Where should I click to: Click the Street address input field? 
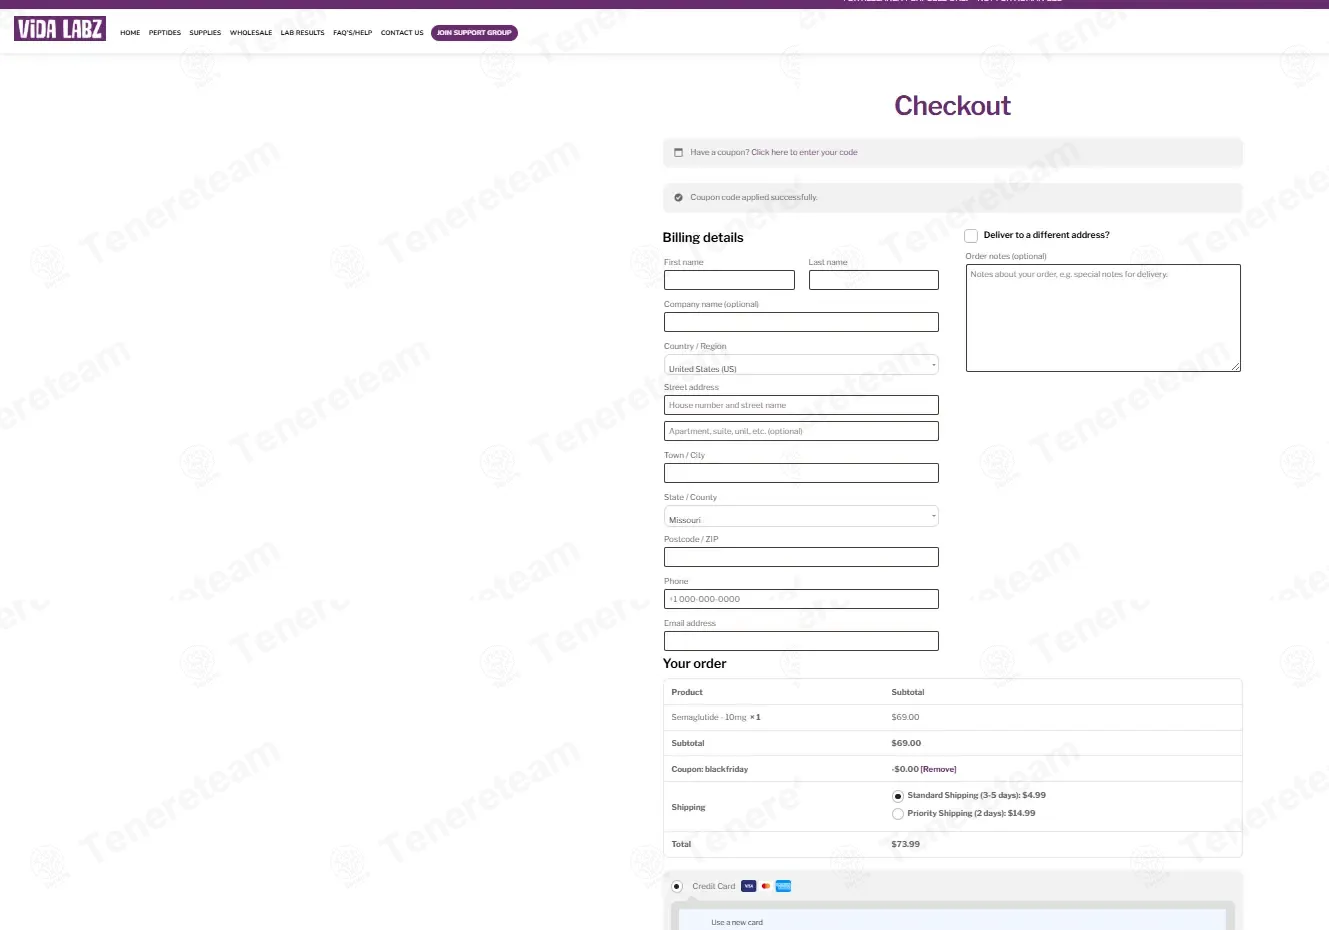point(800,405)
